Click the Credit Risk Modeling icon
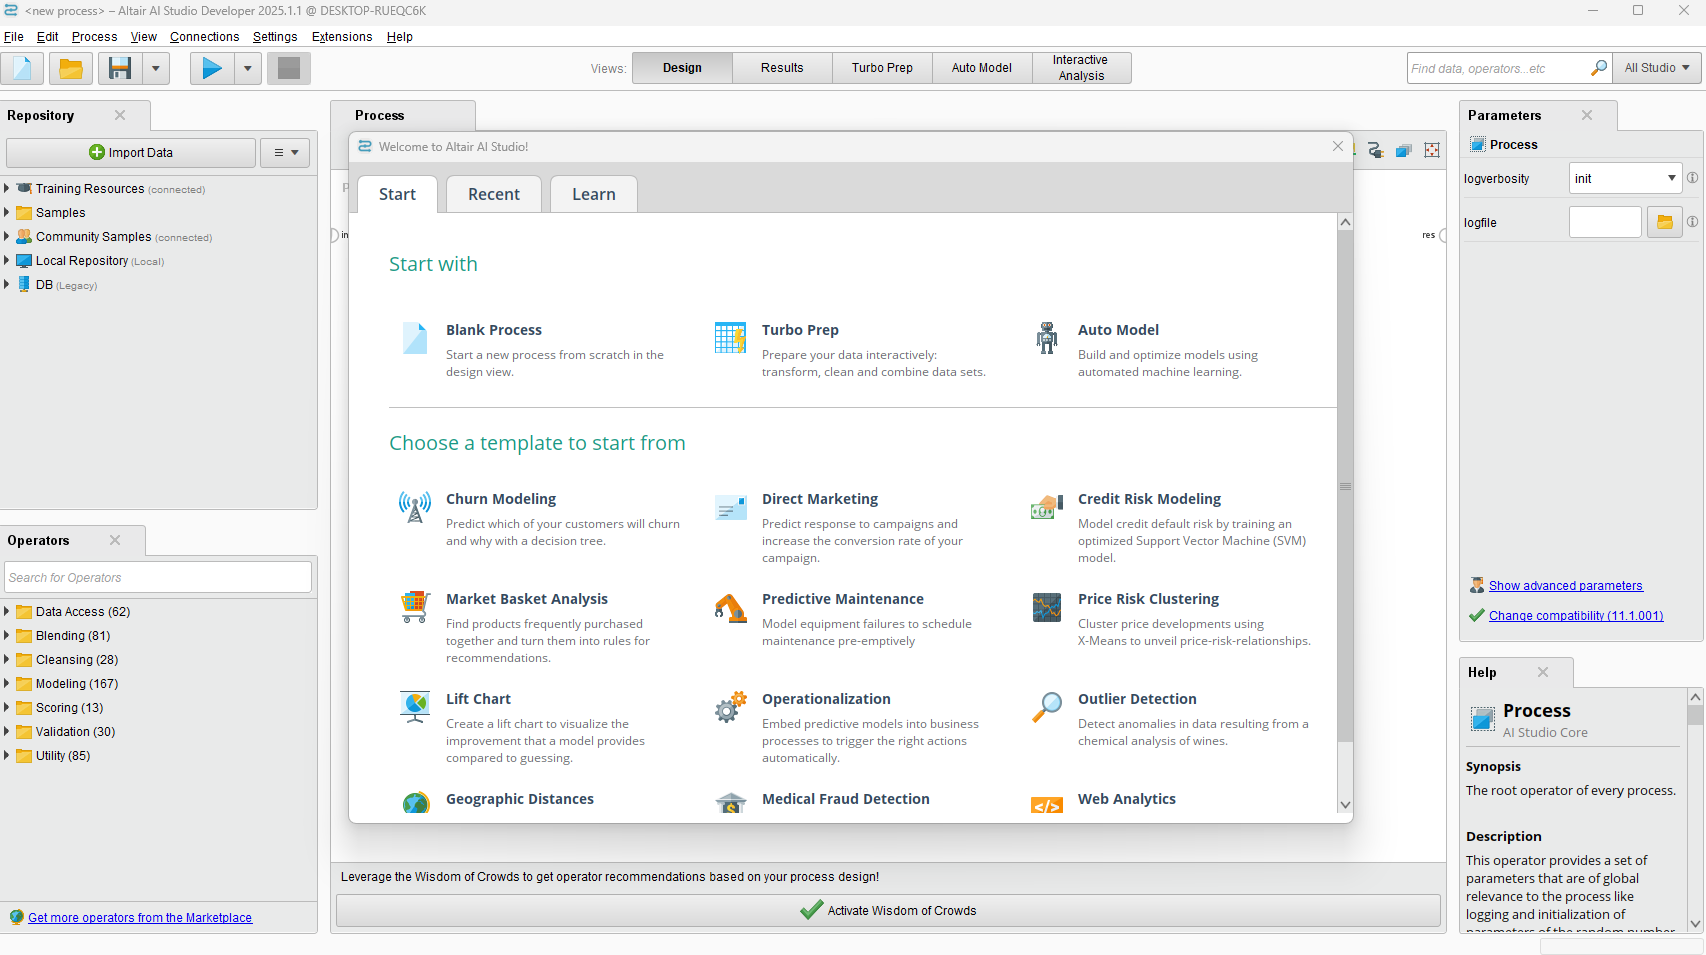Viewport: 1706px width, 955px height. point(1047,507)
